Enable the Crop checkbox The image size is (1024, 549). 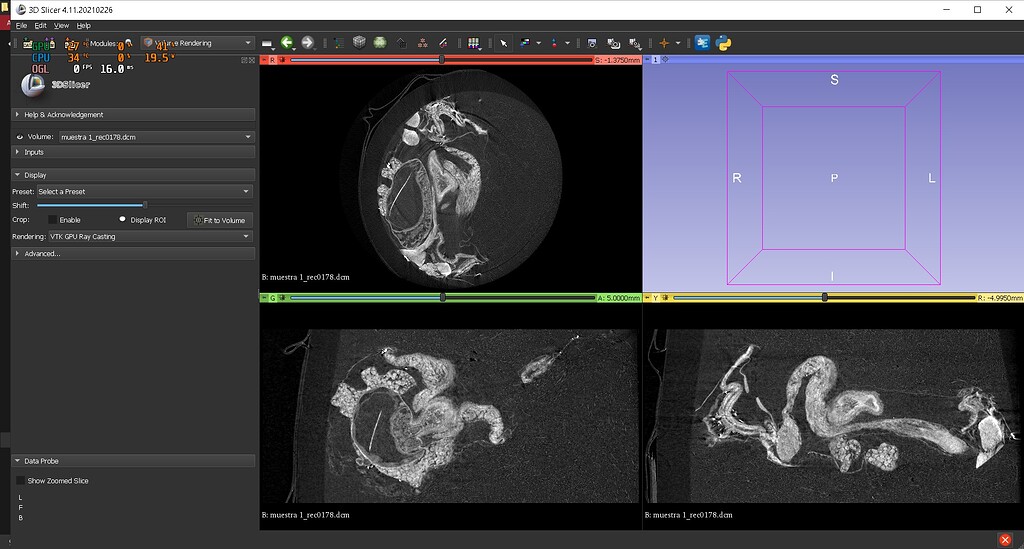pyautogui.click(x=51, y=220)
